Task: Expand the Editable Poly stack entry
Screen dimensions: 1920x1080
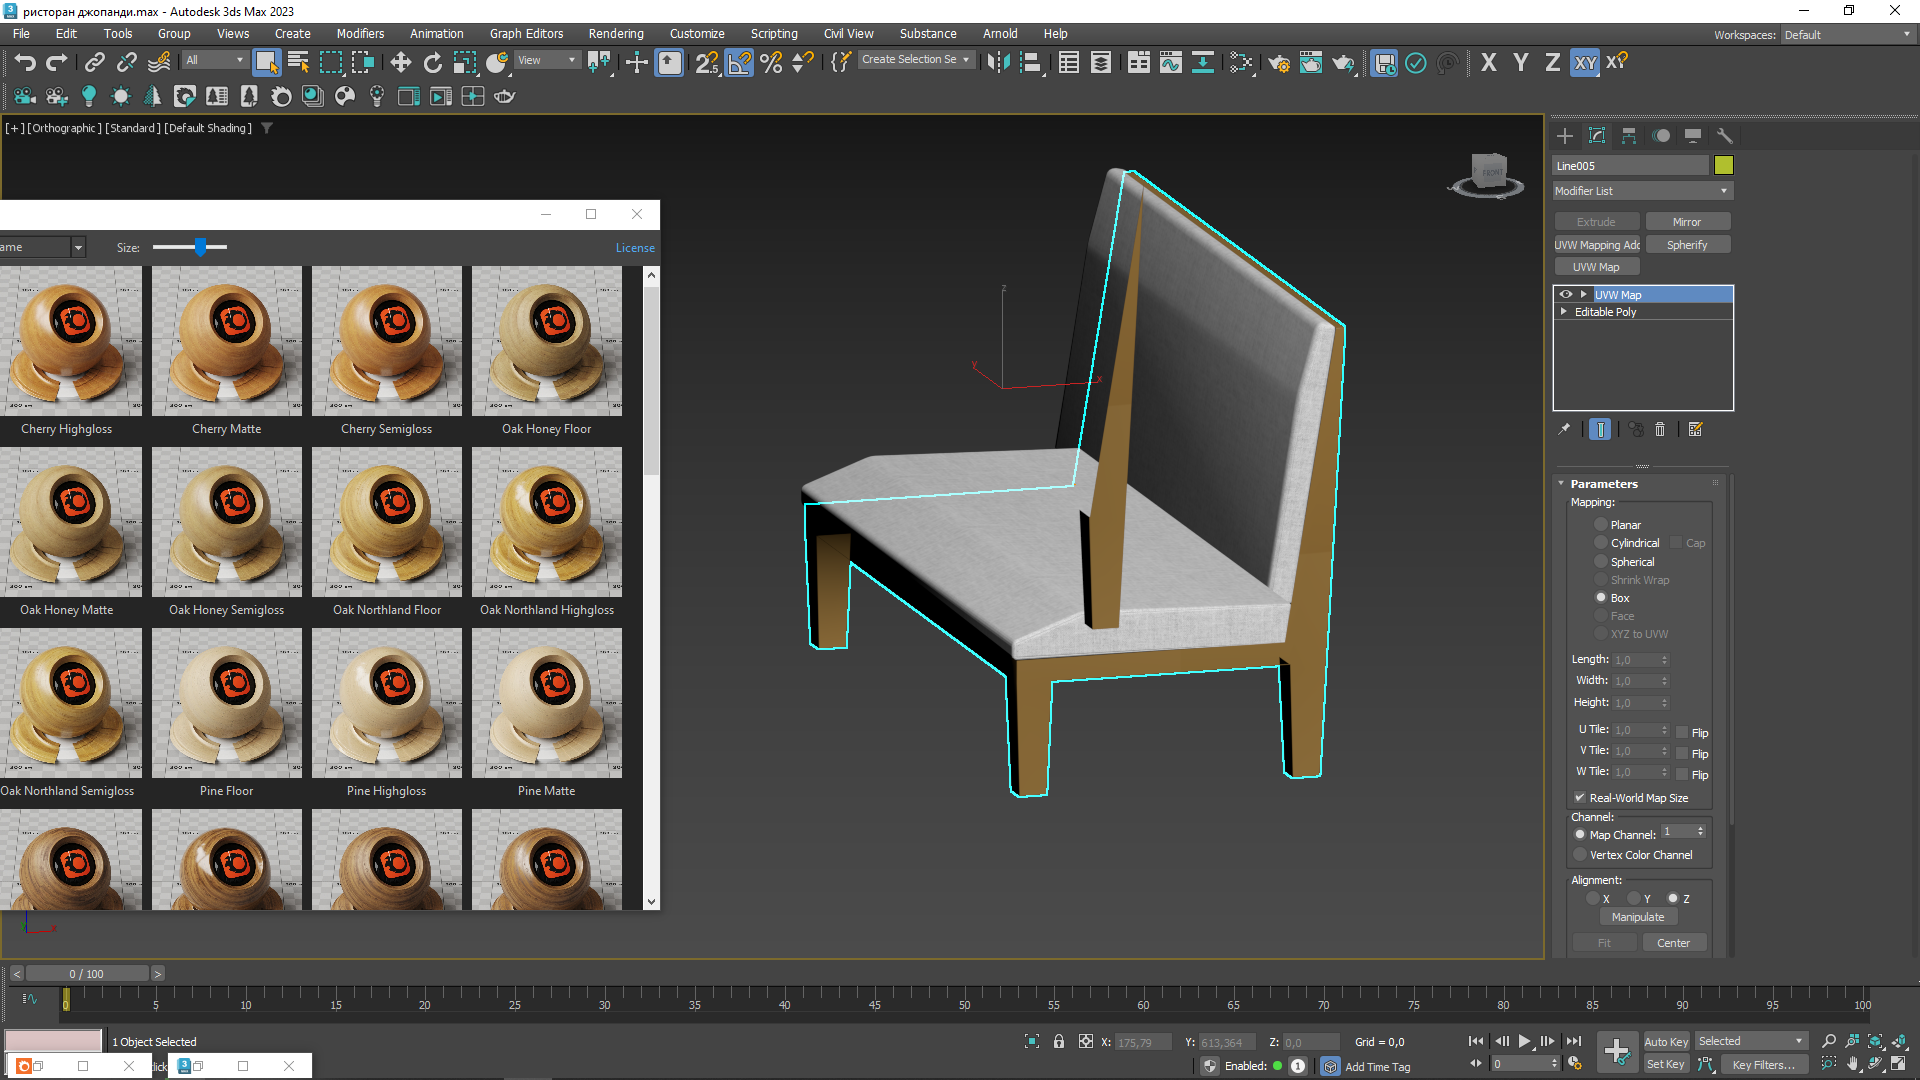Action: (1564, 312)
